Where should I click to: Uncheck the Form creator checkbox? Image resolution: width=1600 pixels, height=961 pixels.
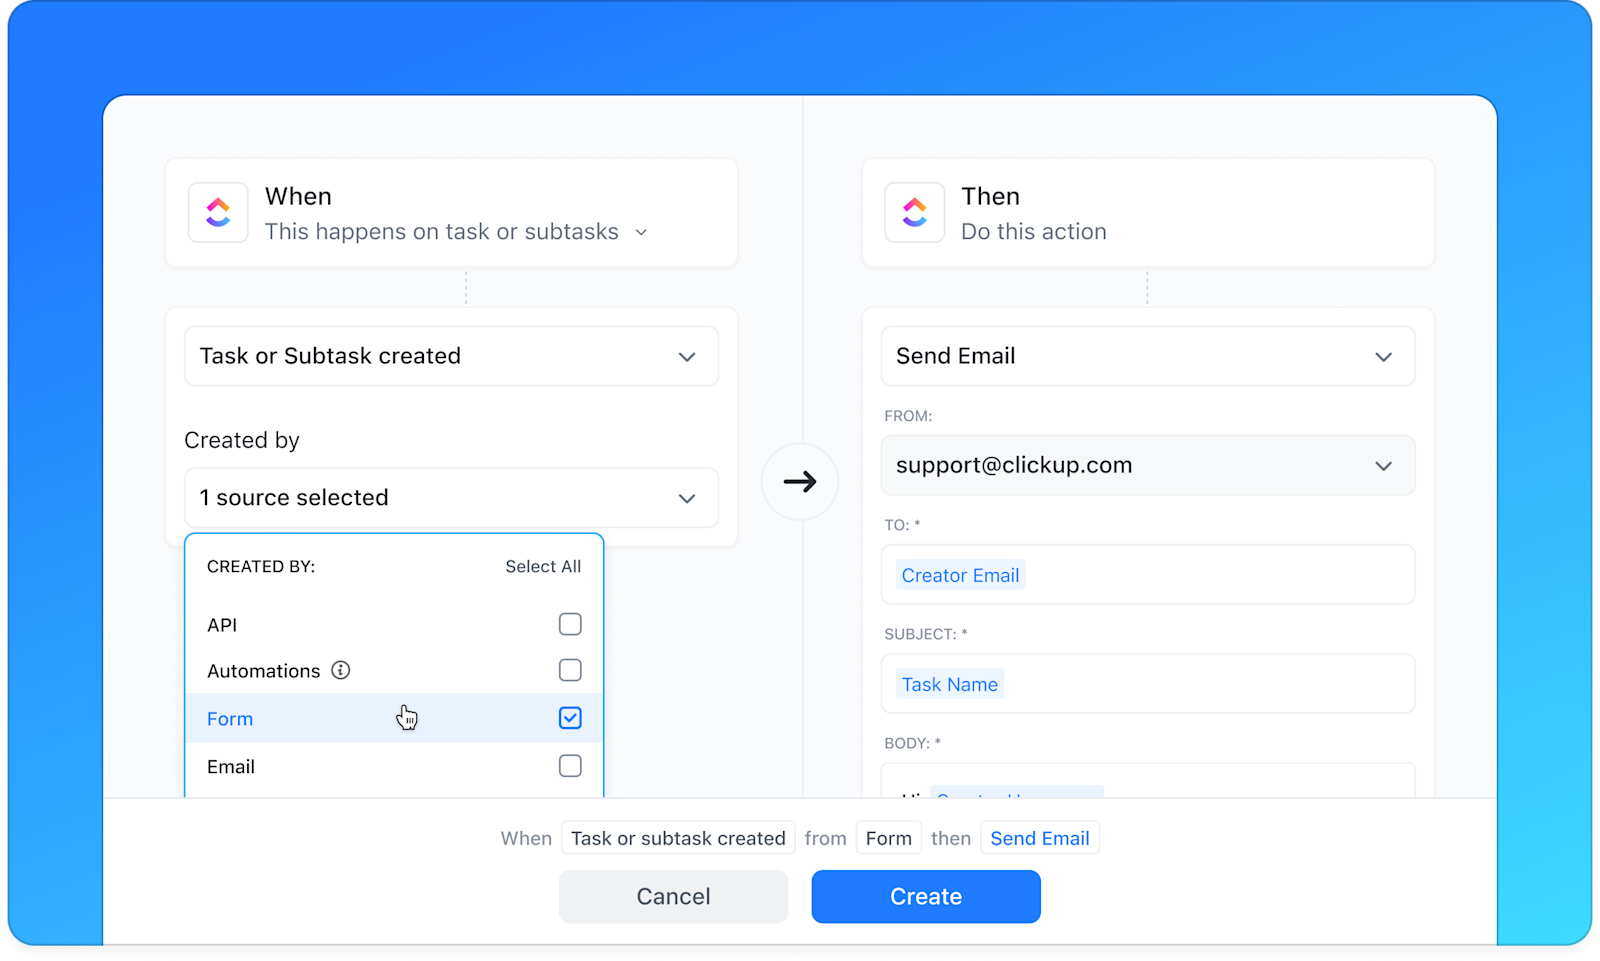point(570,717)
